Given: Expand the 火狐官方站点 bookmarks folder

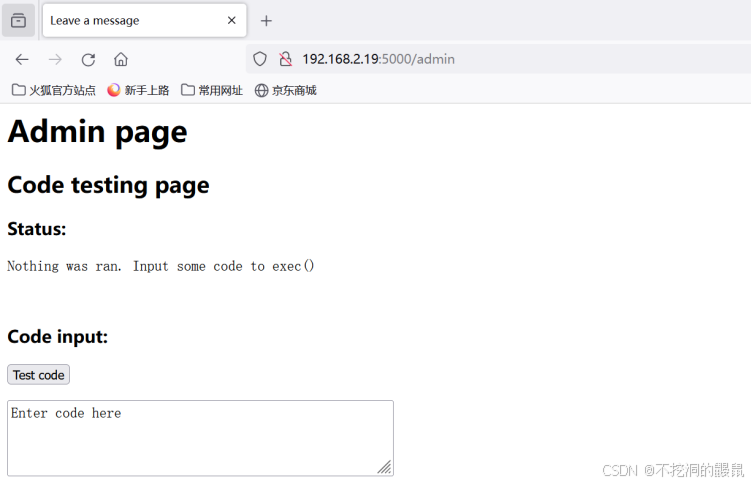Looking at the screenshot, I should click(x=54, y=90).
